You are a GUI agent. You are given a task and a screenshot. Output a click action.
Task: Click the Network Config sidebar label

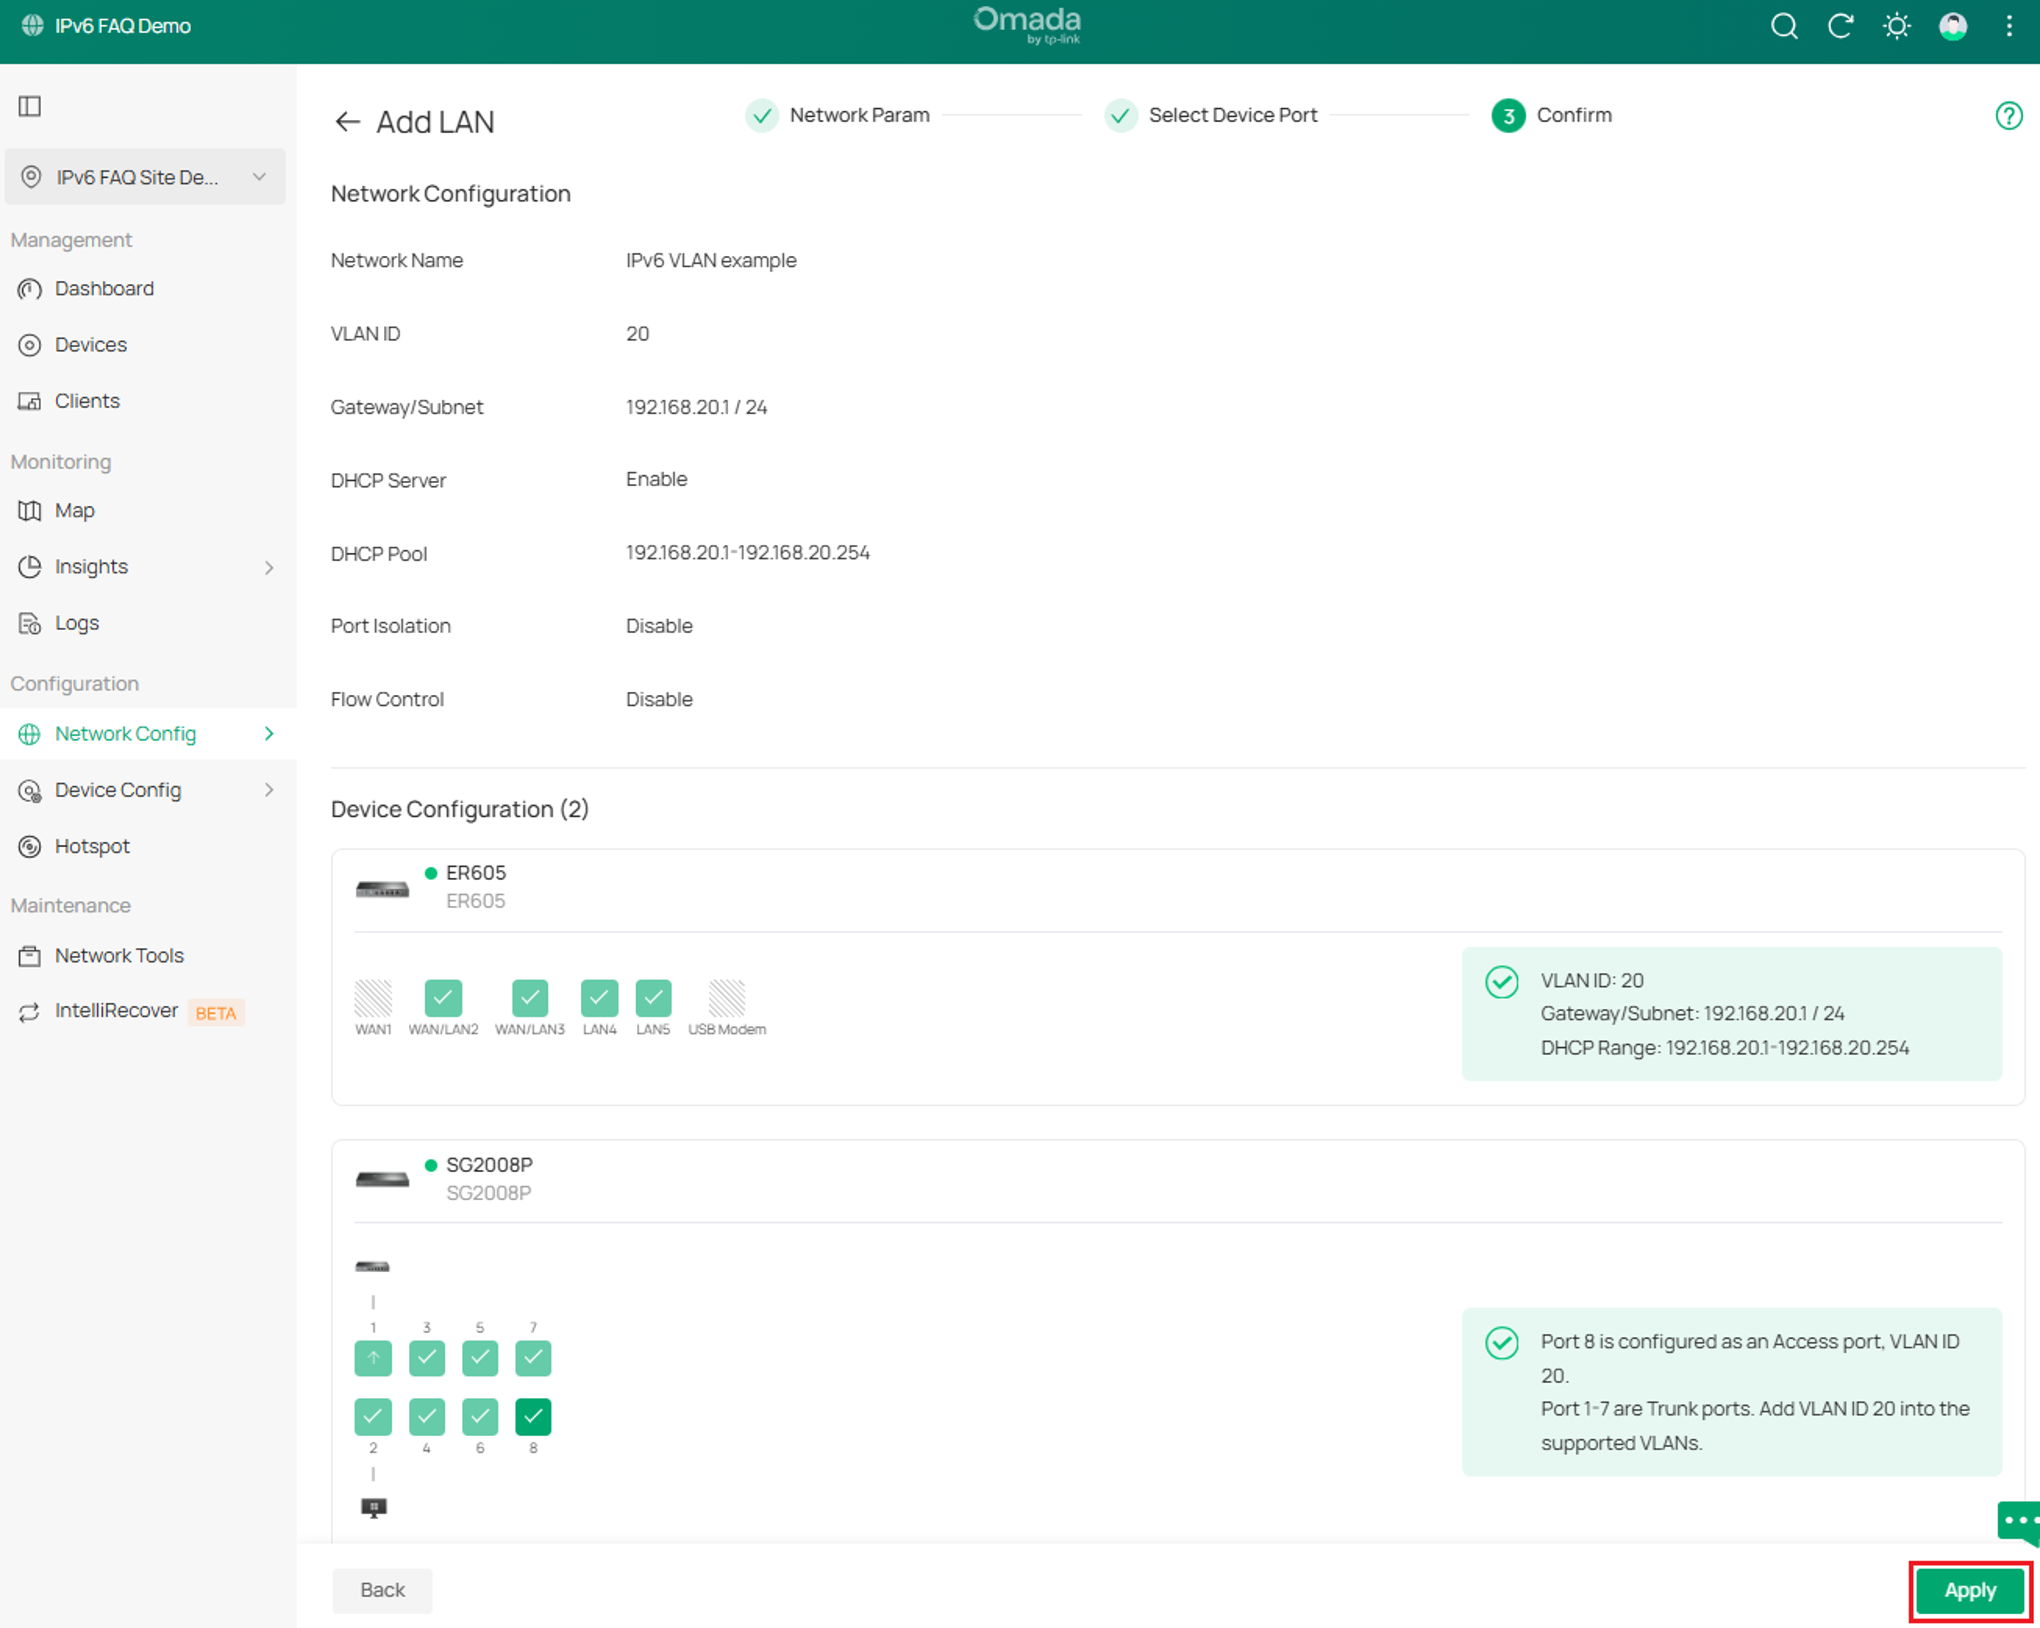click(x=125, y=734)
